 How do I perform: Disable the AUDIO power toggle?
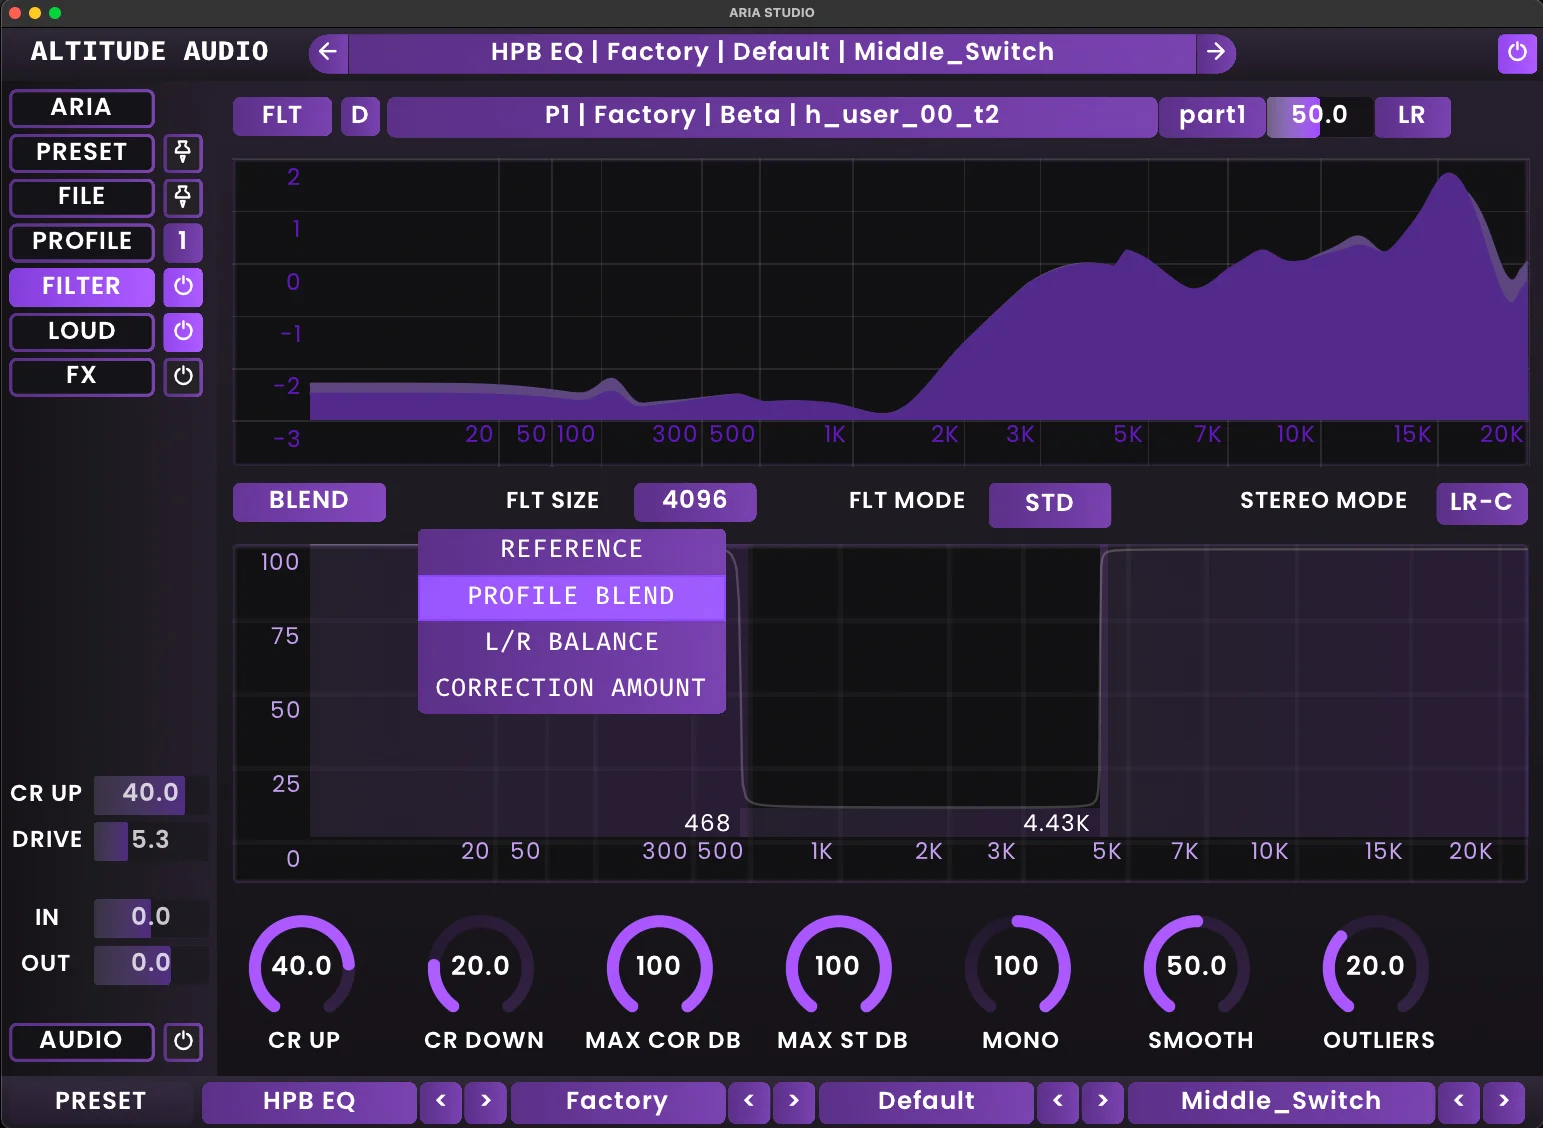coord(183,1042)
